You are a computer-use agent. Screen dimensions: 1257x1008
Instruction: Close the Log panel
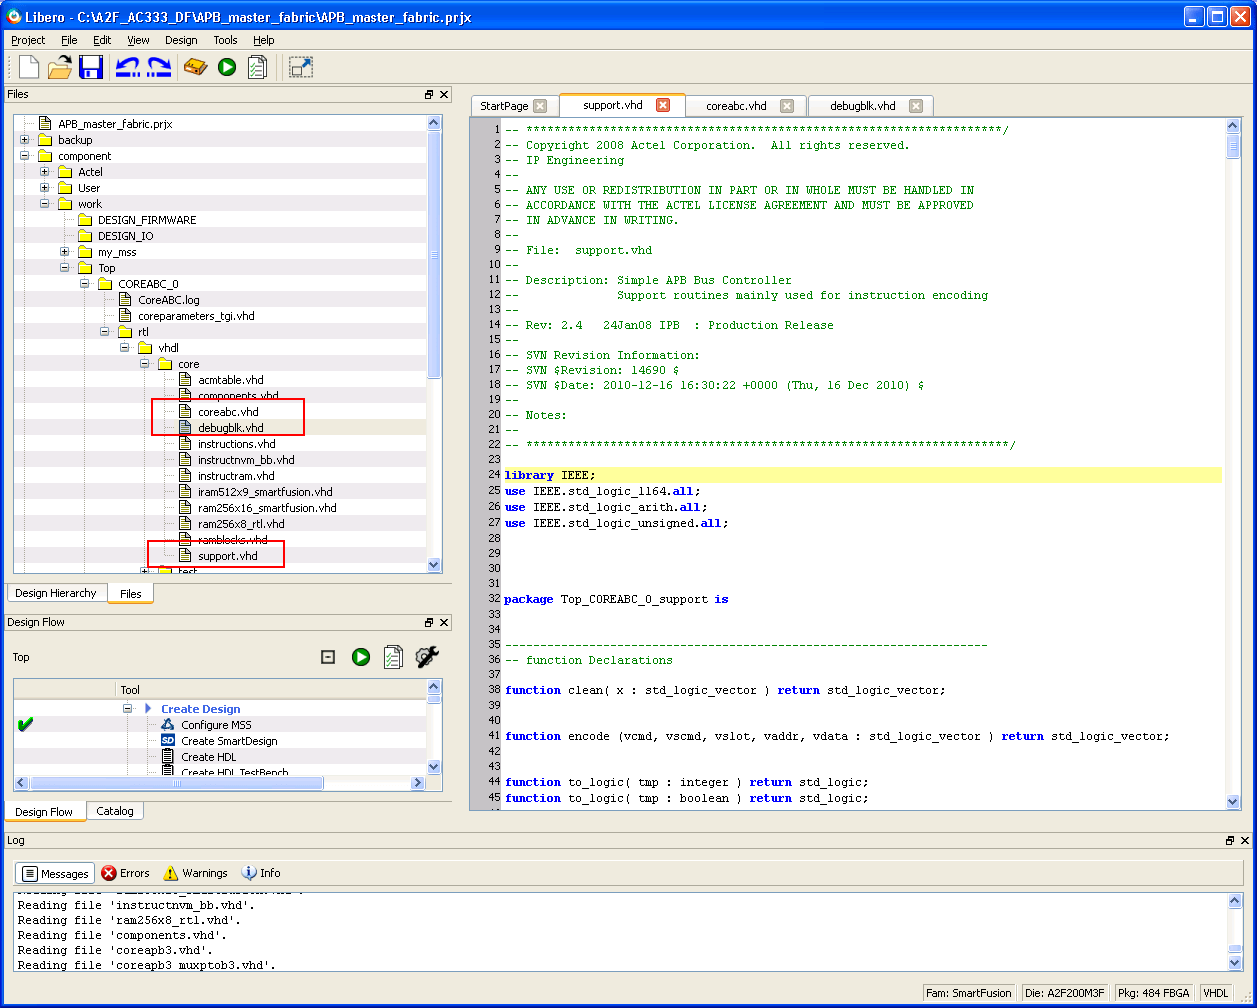[1246, 841]
